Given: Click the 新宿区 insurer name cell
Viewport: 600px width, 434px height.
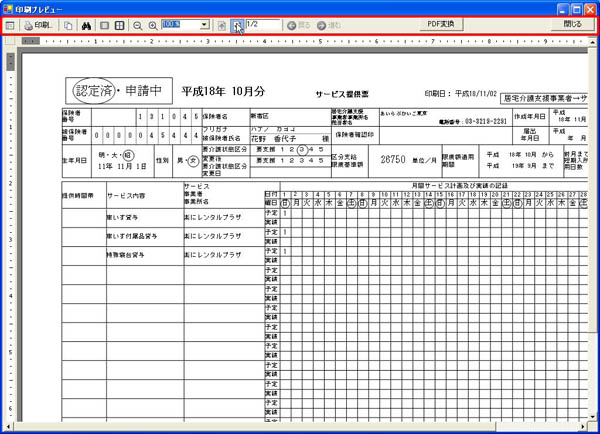Looking at the screenshot, I should point(260,116).
